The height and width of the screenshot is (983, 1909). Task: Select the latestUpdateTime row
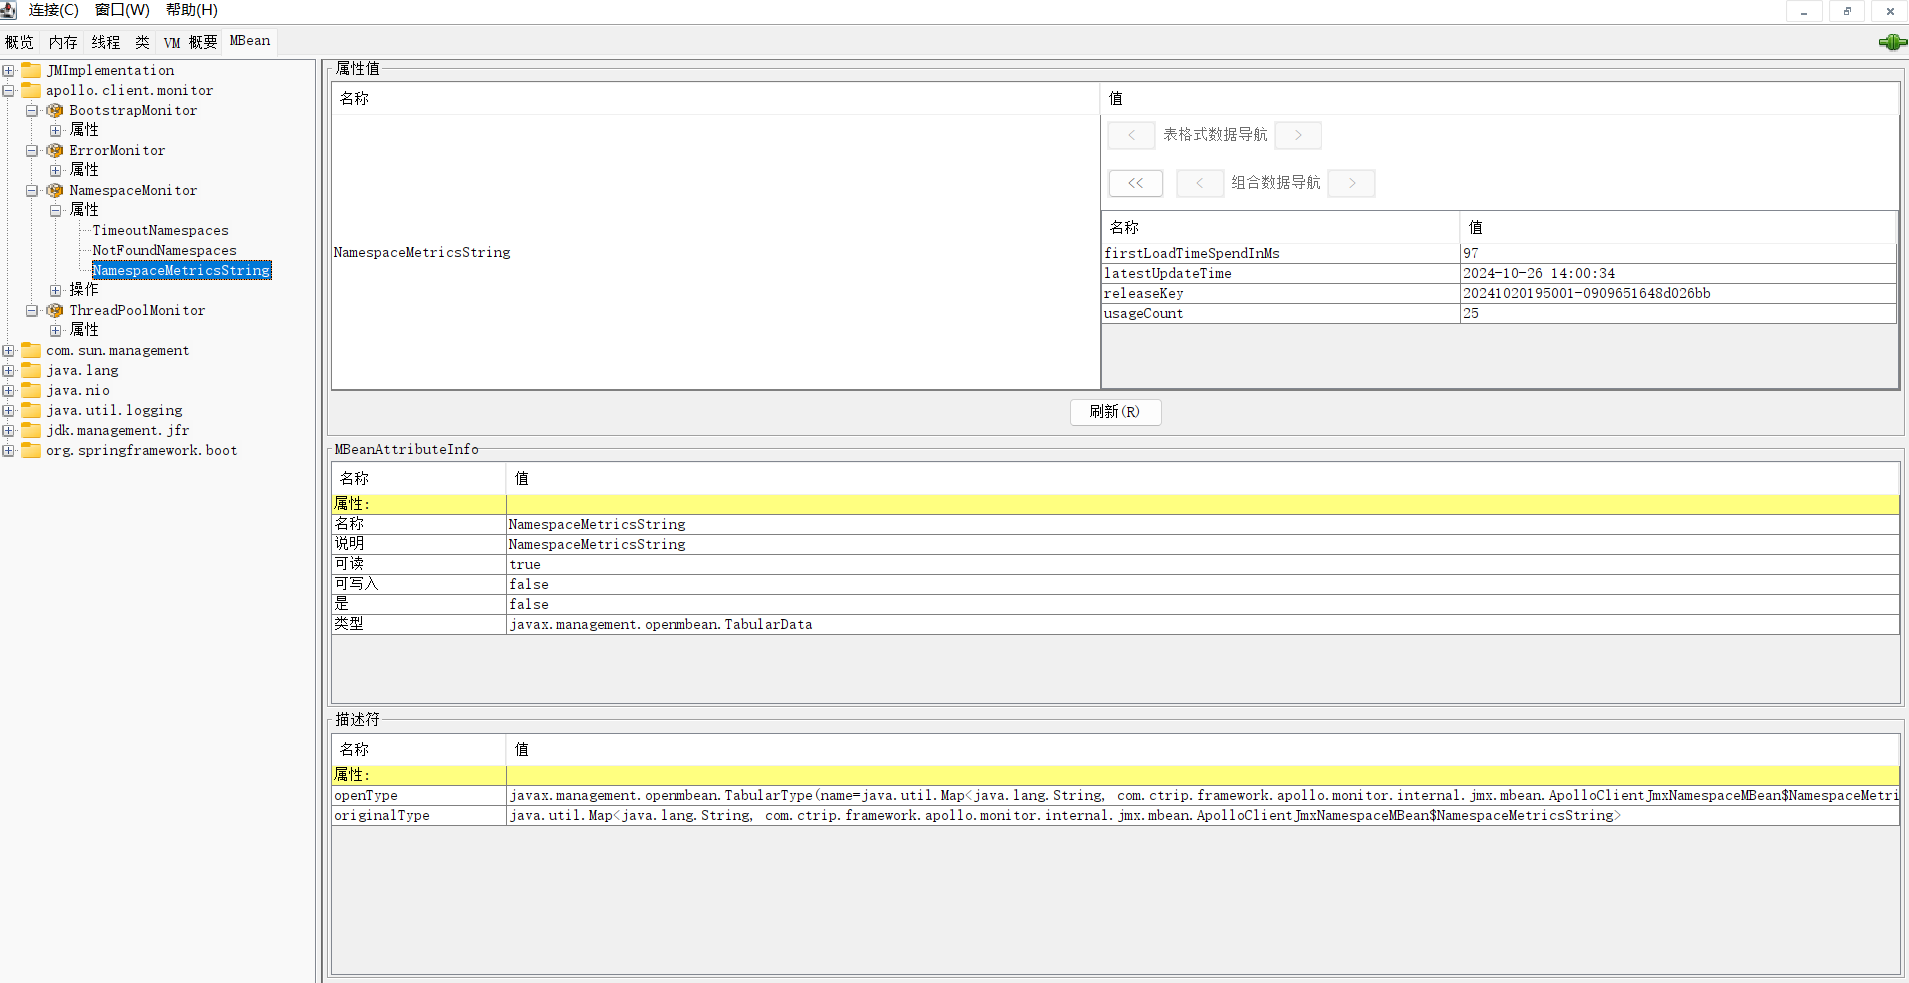[1499, 274]
